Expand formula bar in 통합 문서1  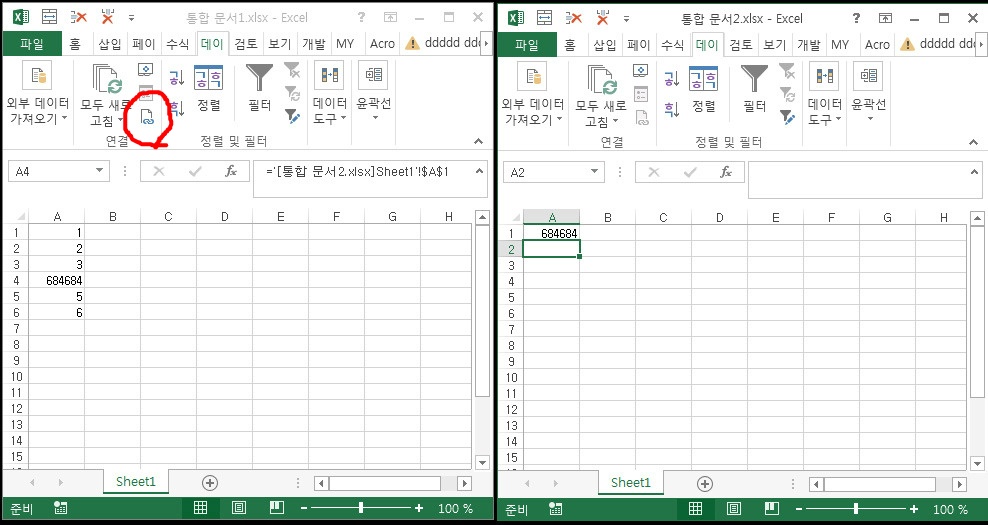coord(480,170)
